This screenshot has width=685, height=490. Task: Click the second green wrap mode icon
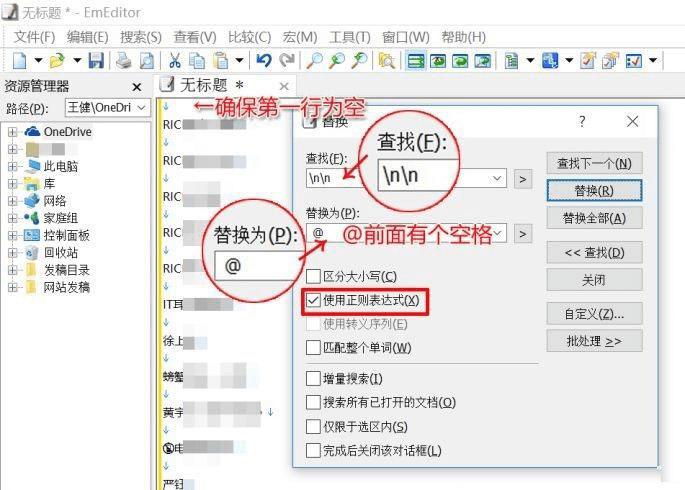pos(438,60)
